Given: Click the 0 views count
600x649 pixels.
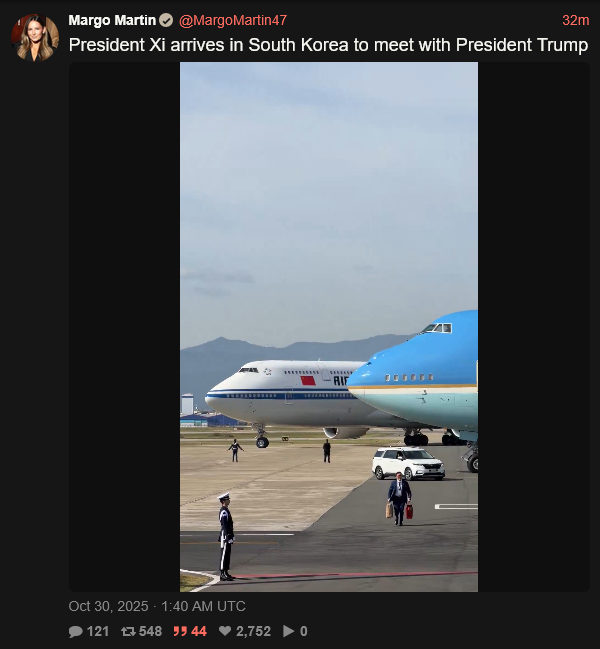Looking at the screenshot, I should [304, 631].
